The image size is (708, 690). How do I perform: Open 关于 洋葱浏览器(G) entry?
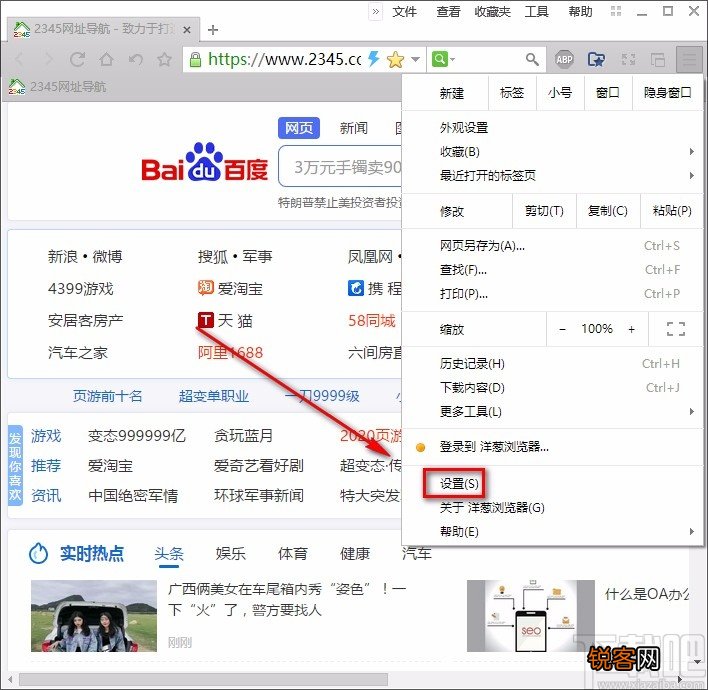tap(552, 508)
